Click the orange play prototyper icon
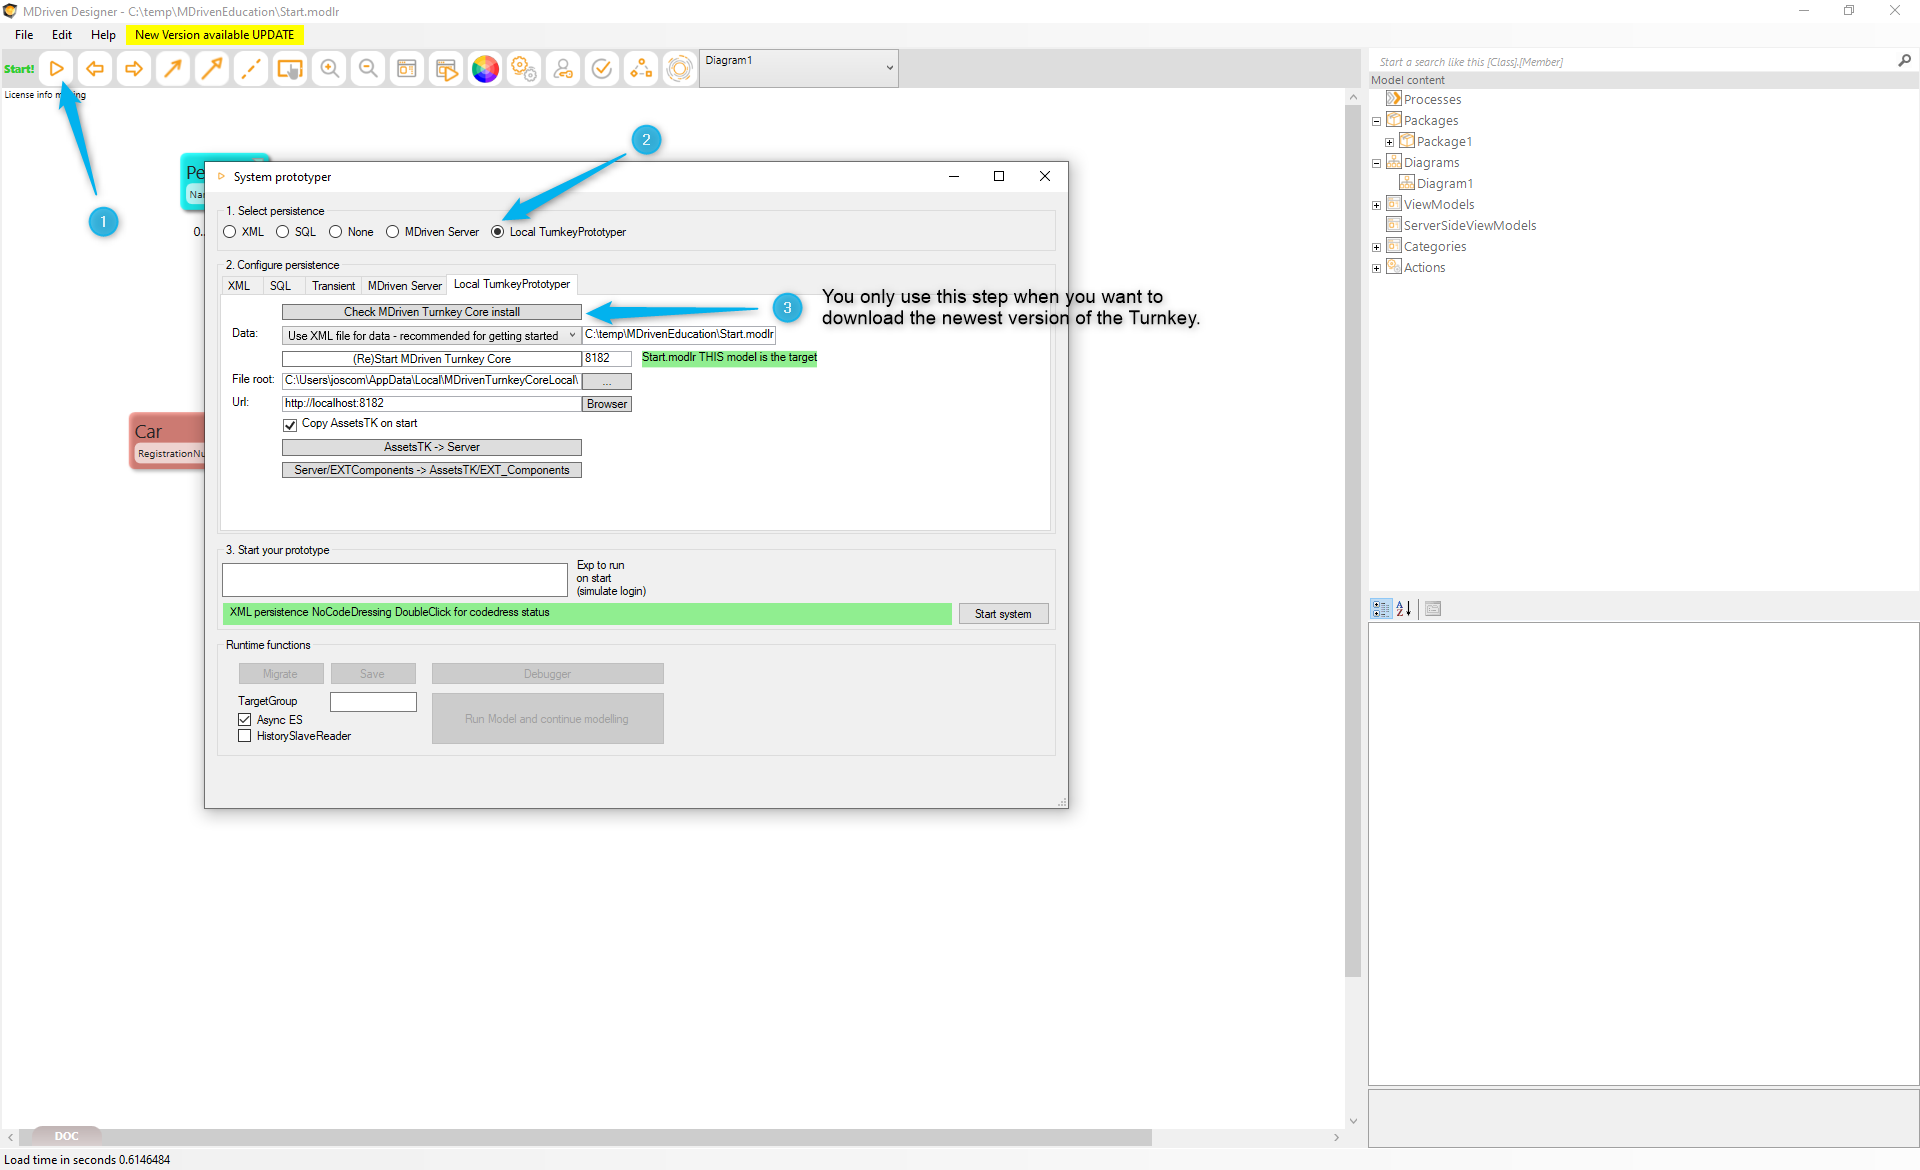1920x1170 pixels. click(57, 69)
